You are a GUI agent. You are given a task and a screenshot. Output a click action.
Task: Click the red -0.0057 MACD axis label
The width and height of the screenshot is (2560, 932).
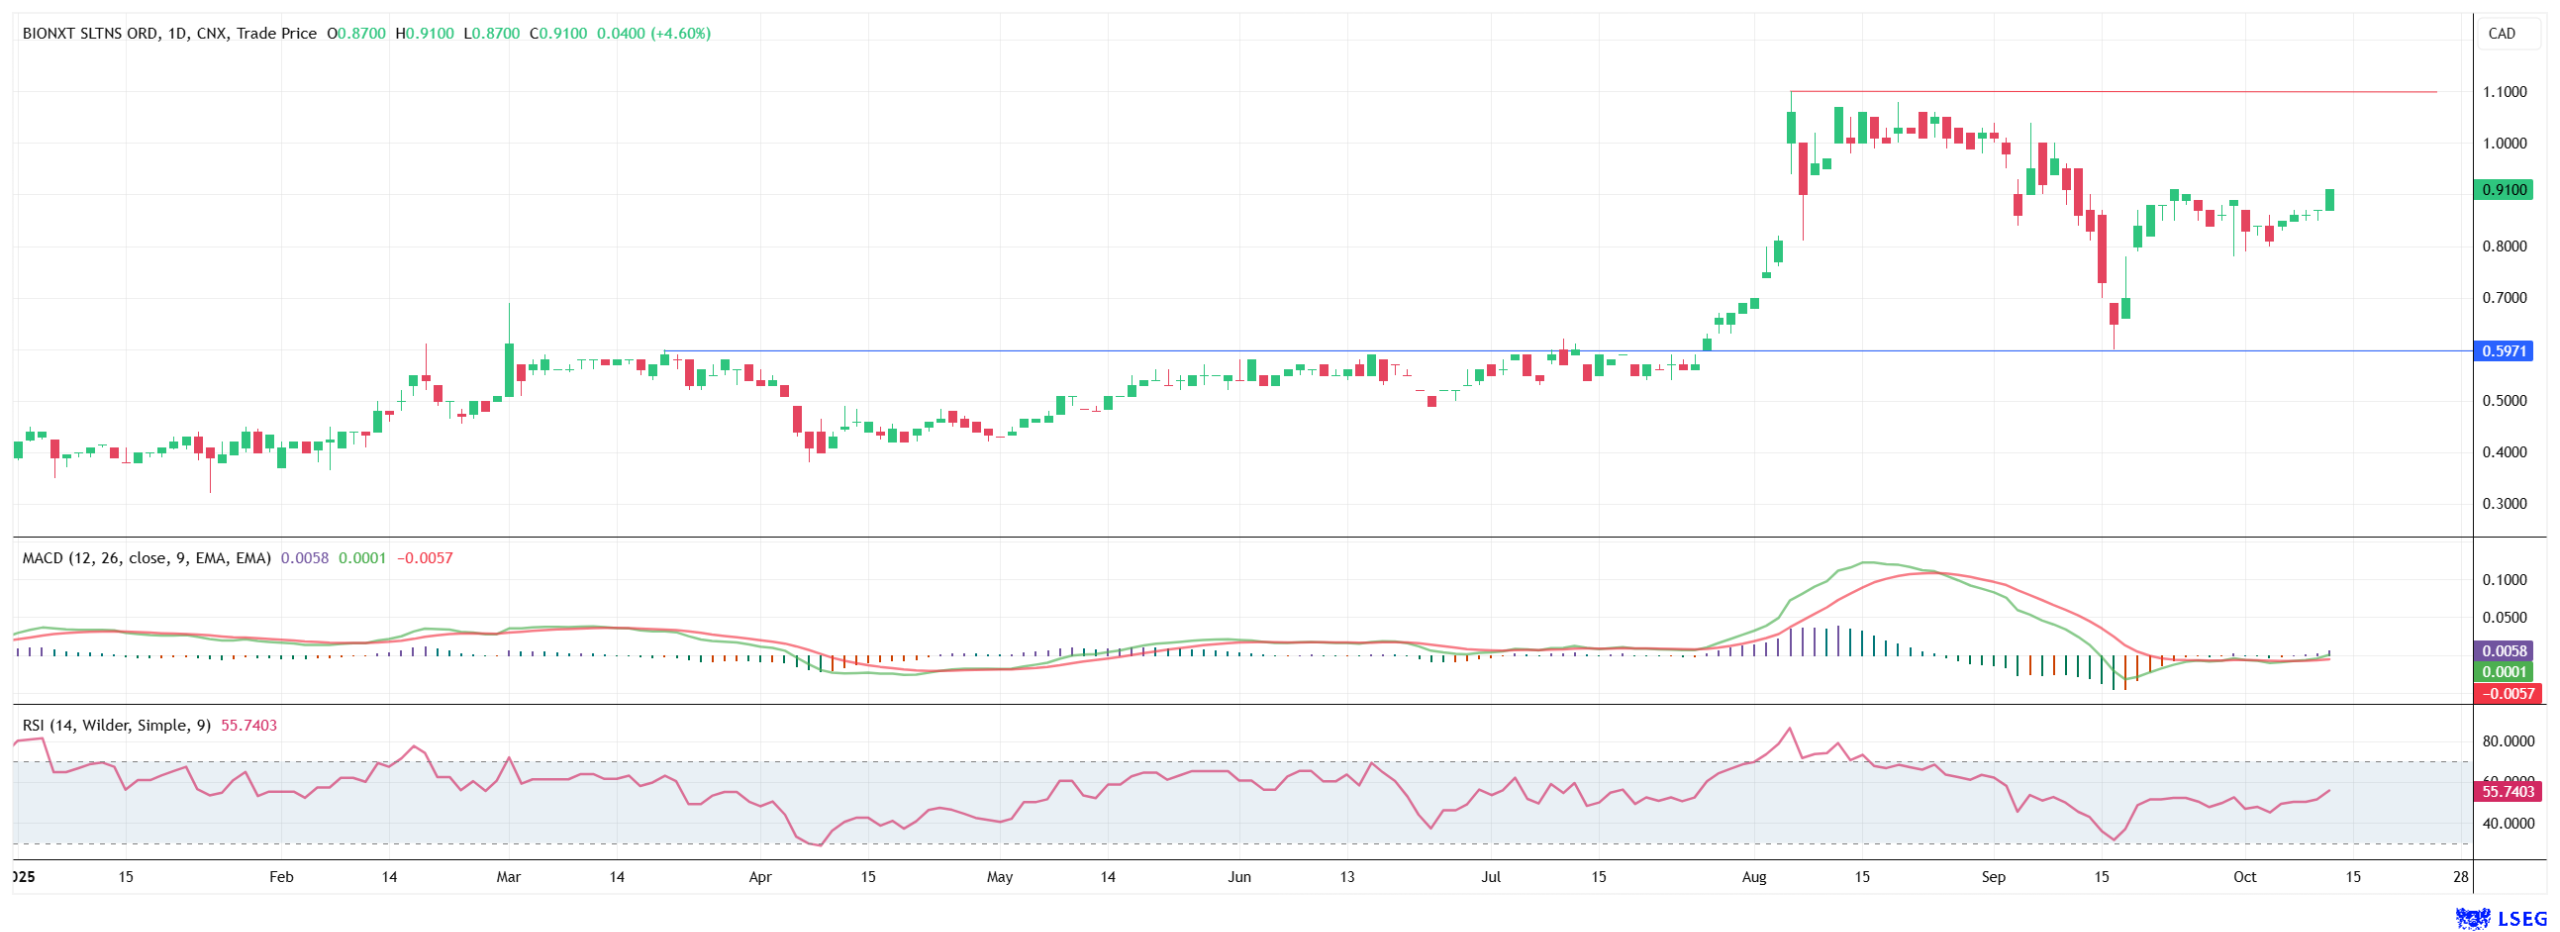[x=2506, y=694]
